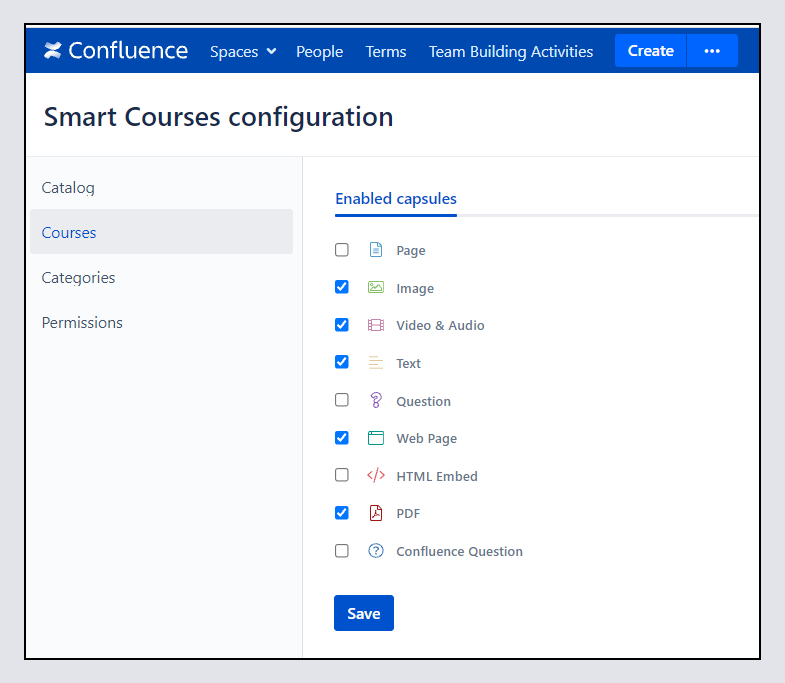Click the Video & Audio film icon
This screenshot has height=683, width=785.
(x=376, y=325)
